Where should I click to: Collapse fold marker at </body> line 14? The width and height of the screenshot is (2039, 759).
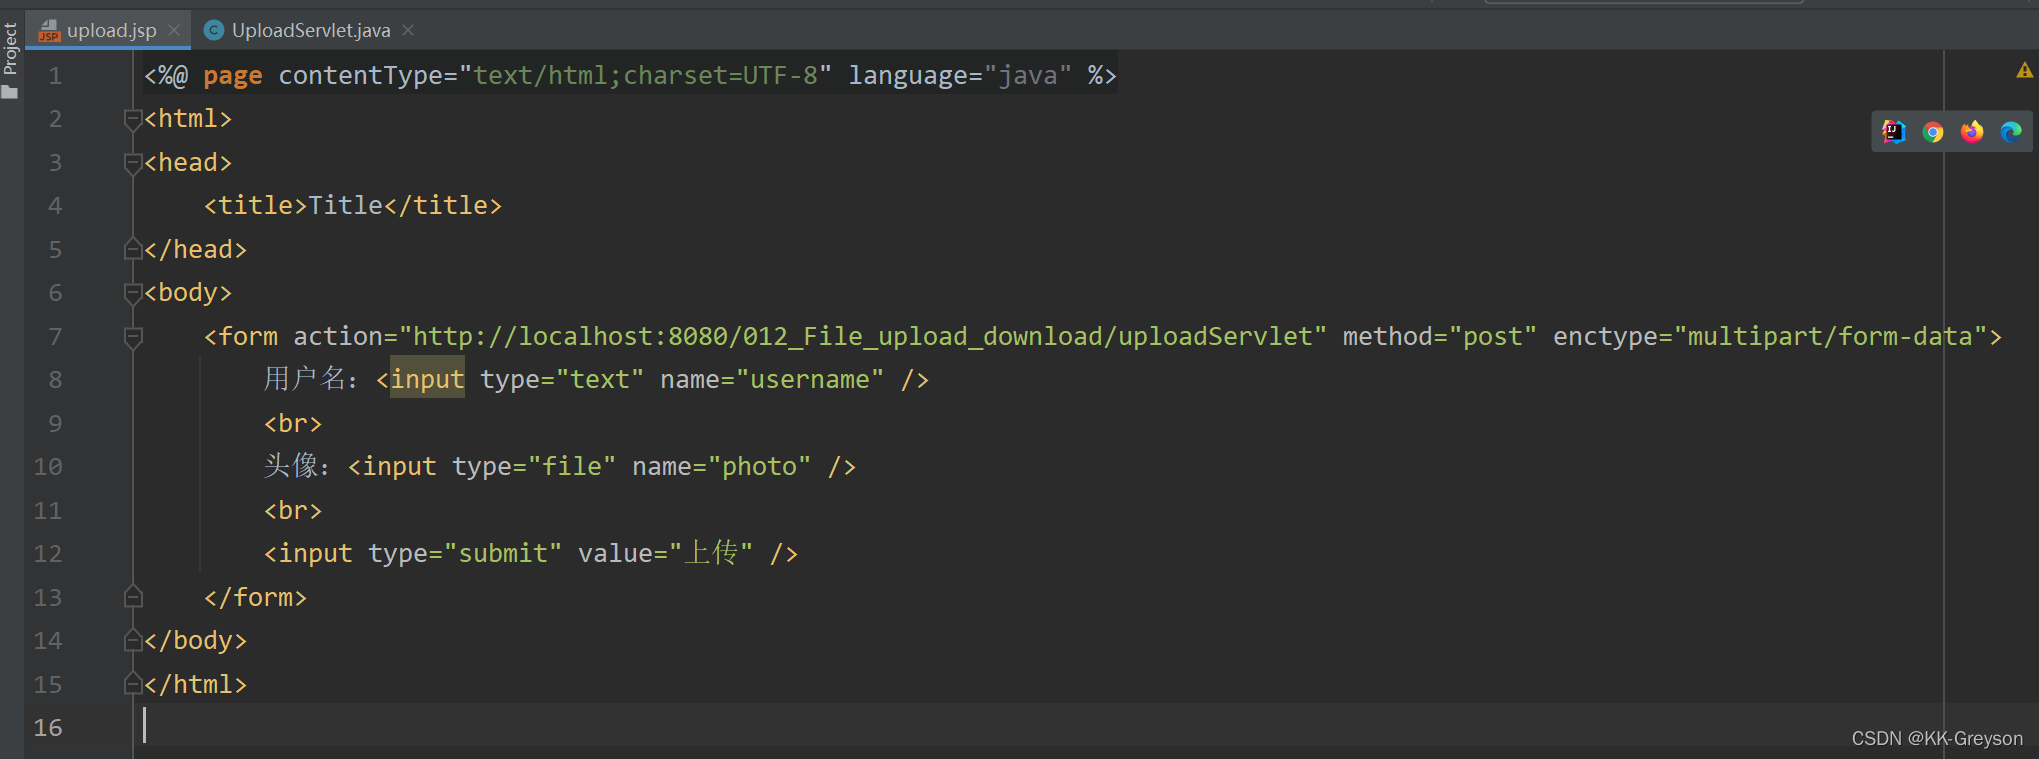[x=133, y=640]
